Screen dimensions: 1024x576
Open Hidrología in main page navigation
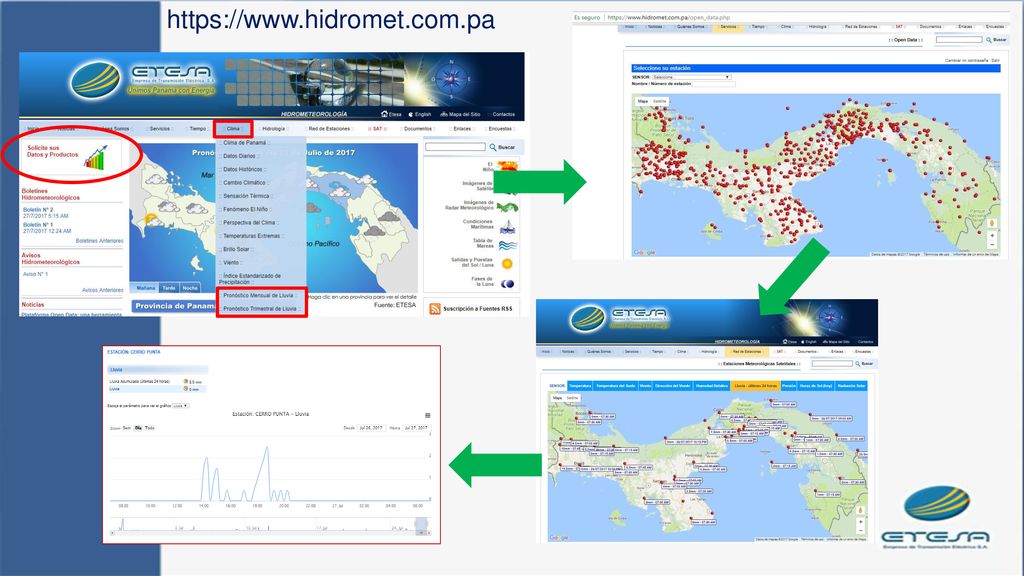coord(274,129)
